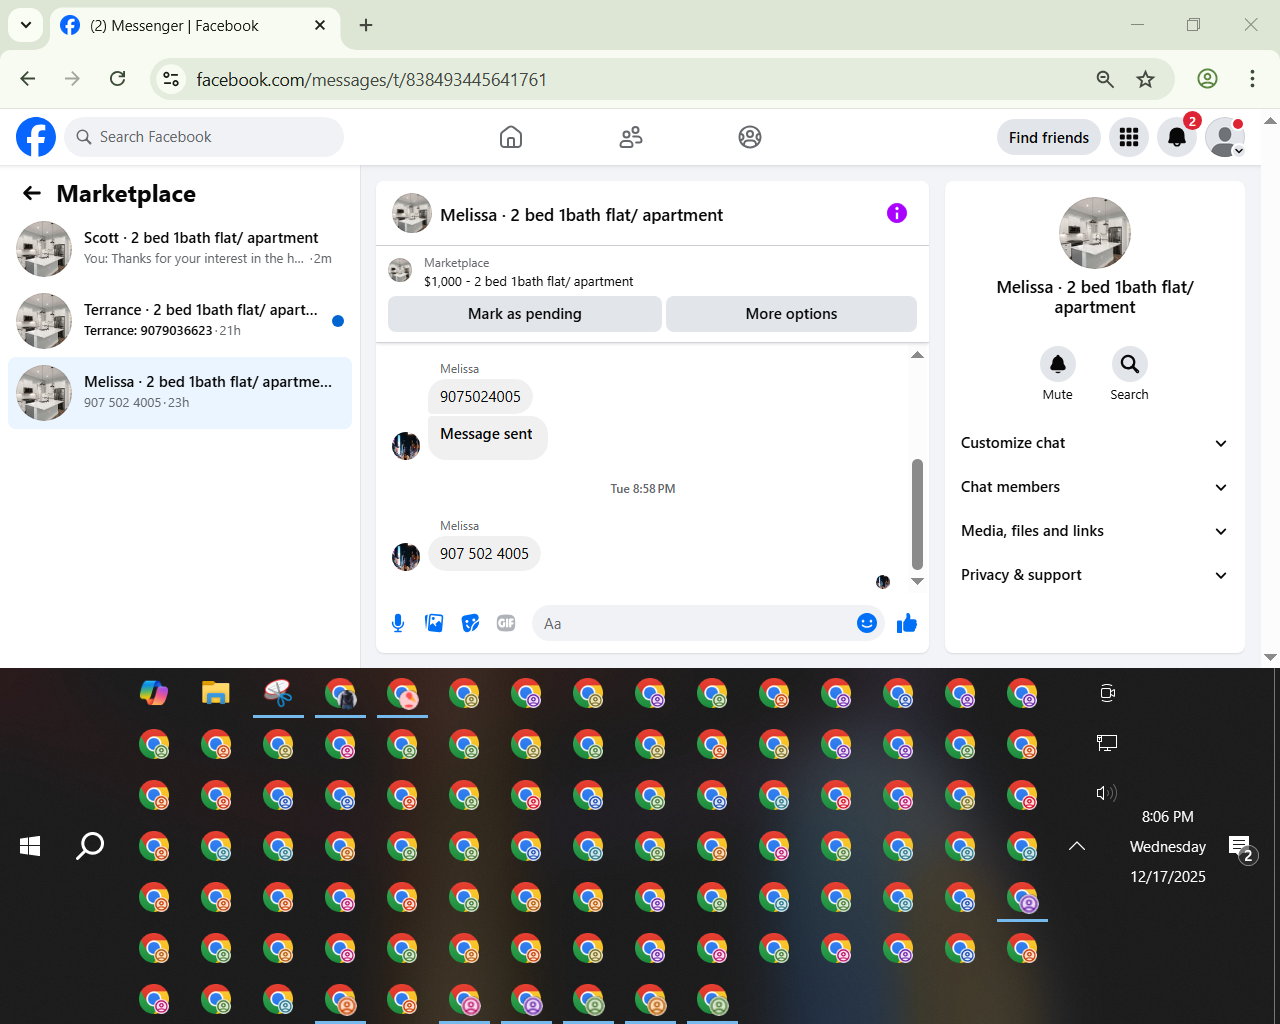Open Copilot from the taskbar

[x=154, y=693]
